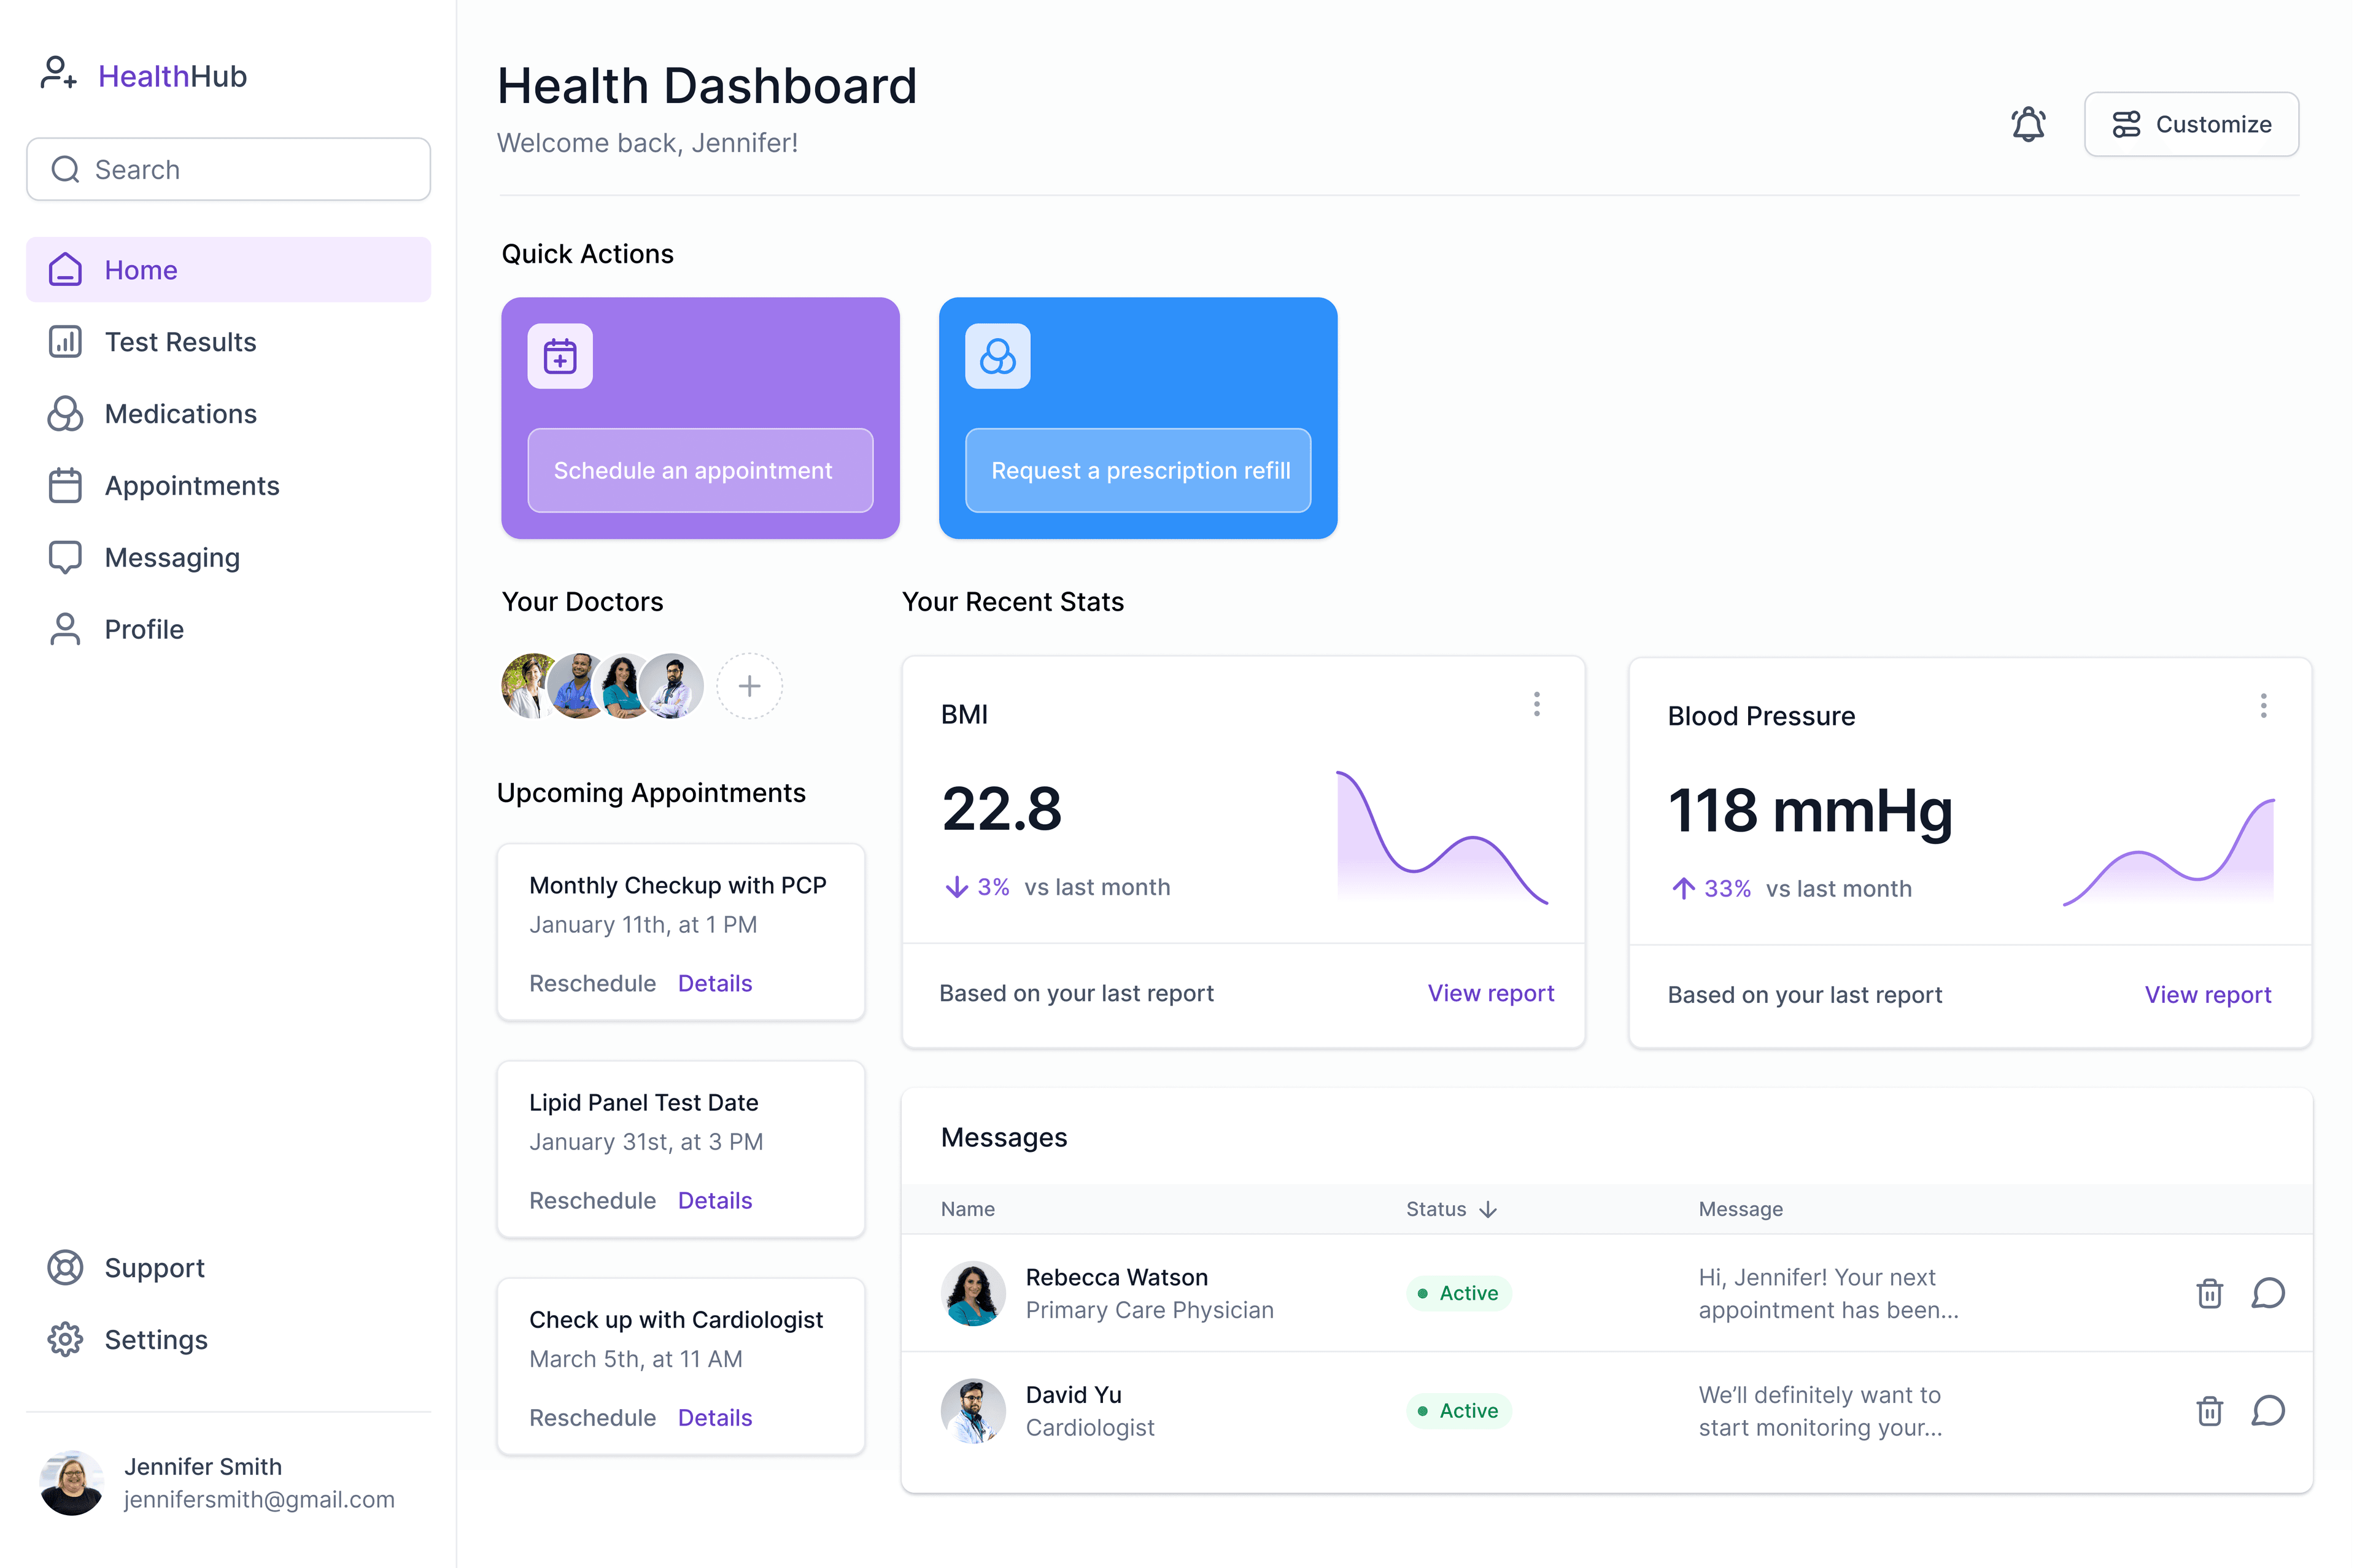View report for Blood Pressure
2357x1568 pixels.
pos(2207,995)
